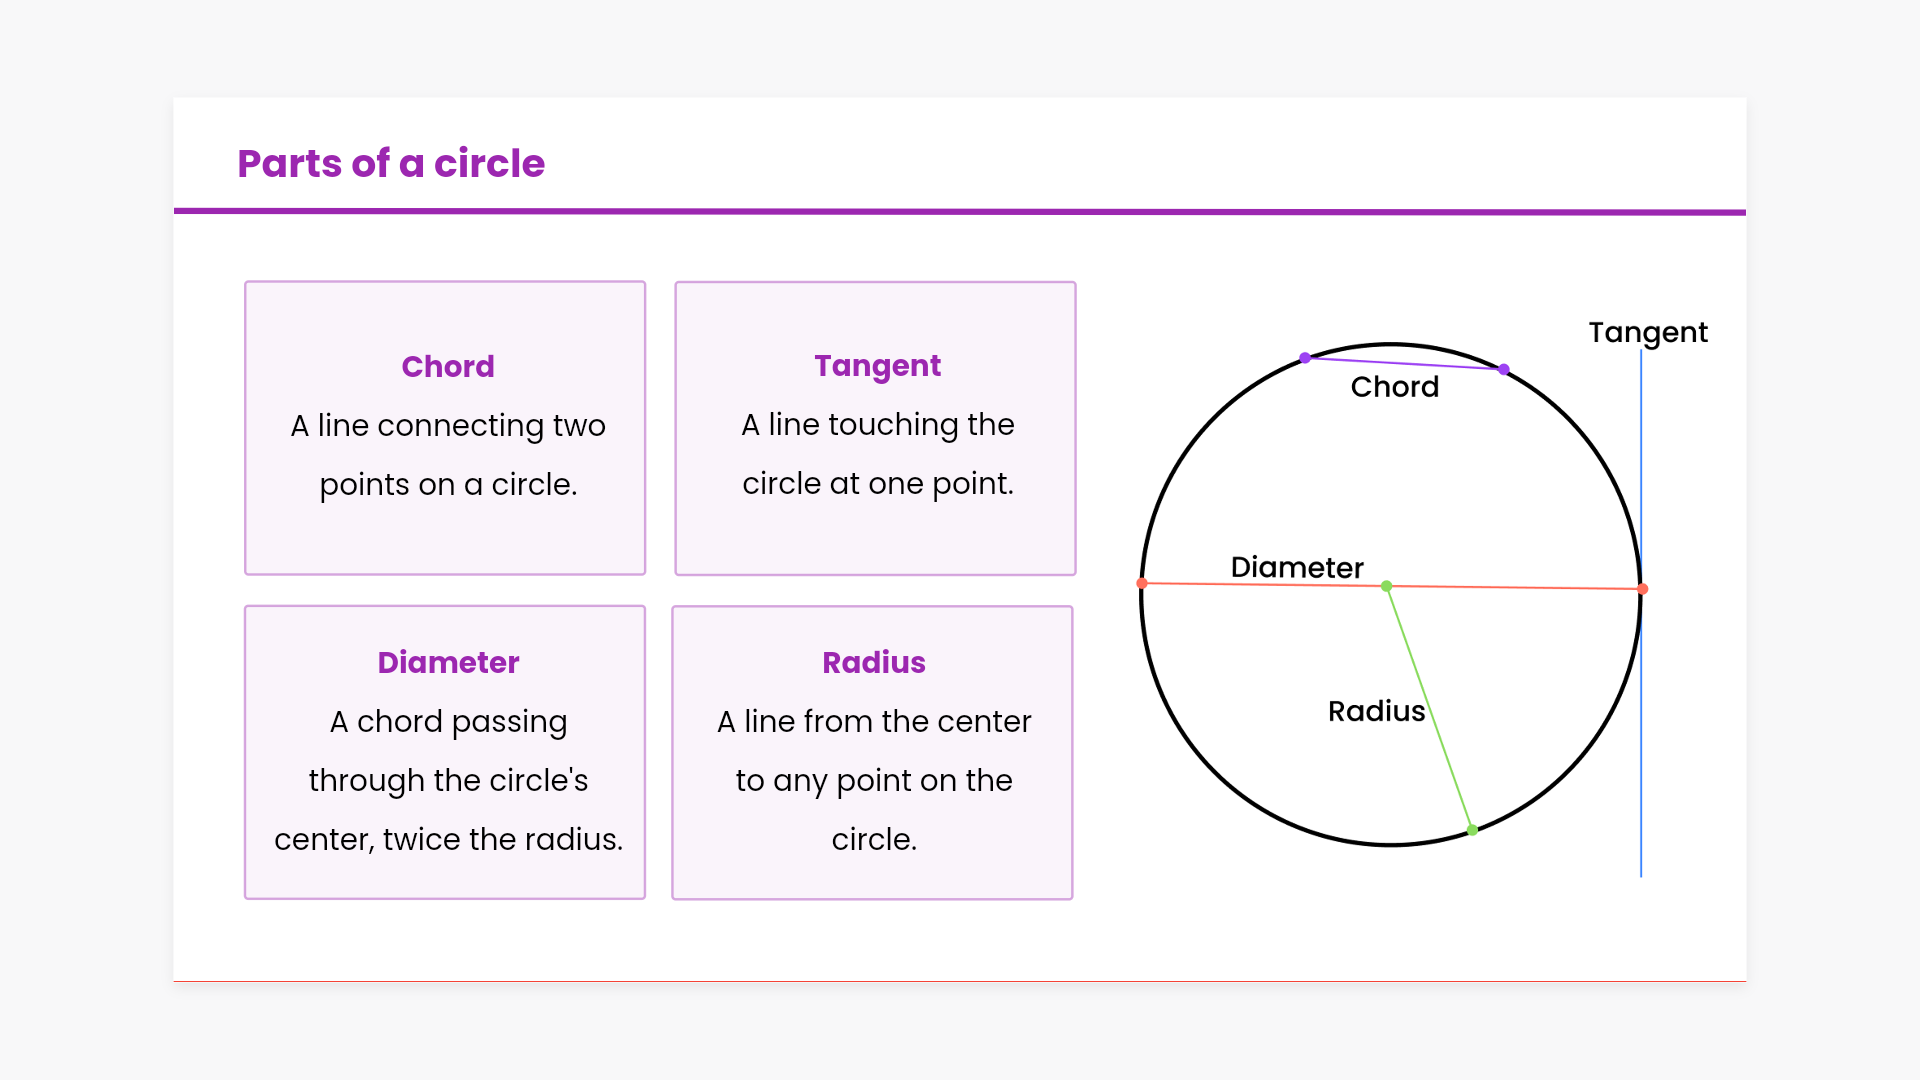The height and width of the screenshot is (1080, 1920).
Task: Click the right red diameter endpoint
Action: click(1642, 589)
